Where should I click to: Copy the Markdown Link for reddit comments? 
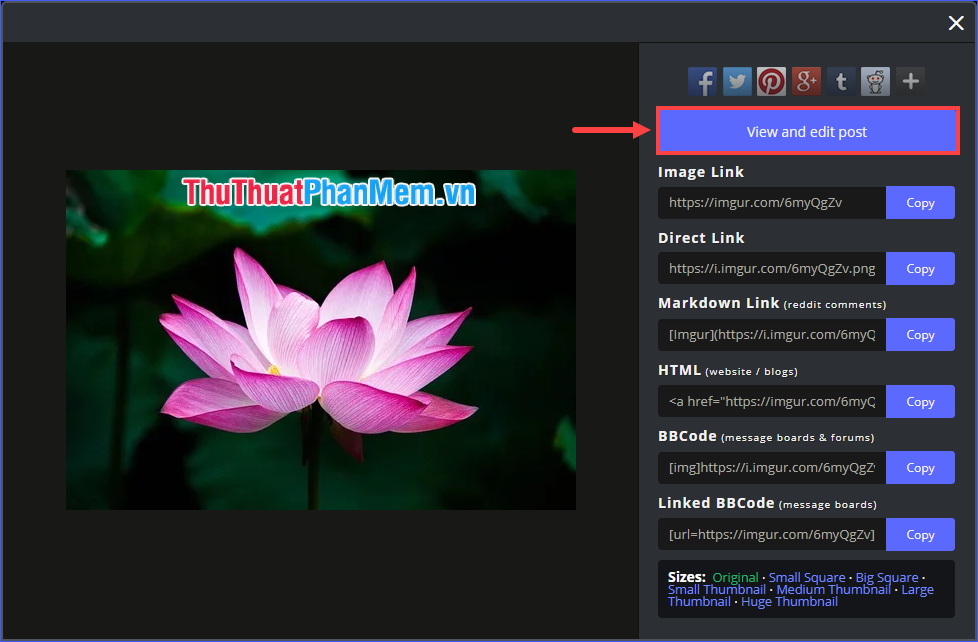coord(920,334)
